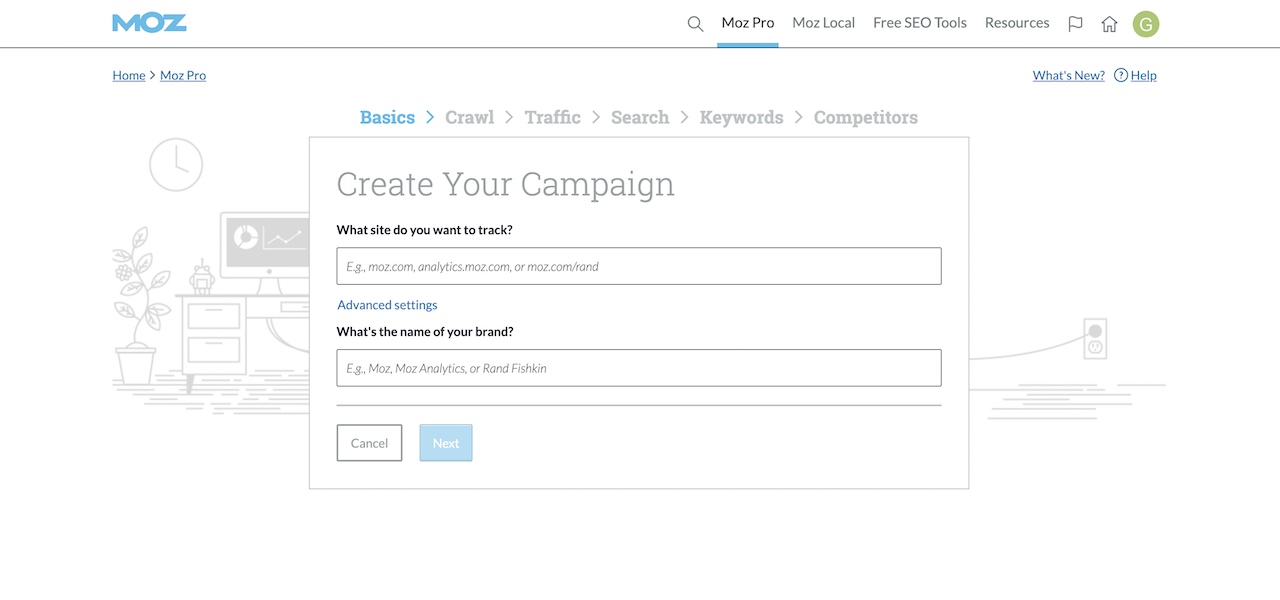Focus the brand name field
Screen dimensions: 1280x600
(639, 368)
